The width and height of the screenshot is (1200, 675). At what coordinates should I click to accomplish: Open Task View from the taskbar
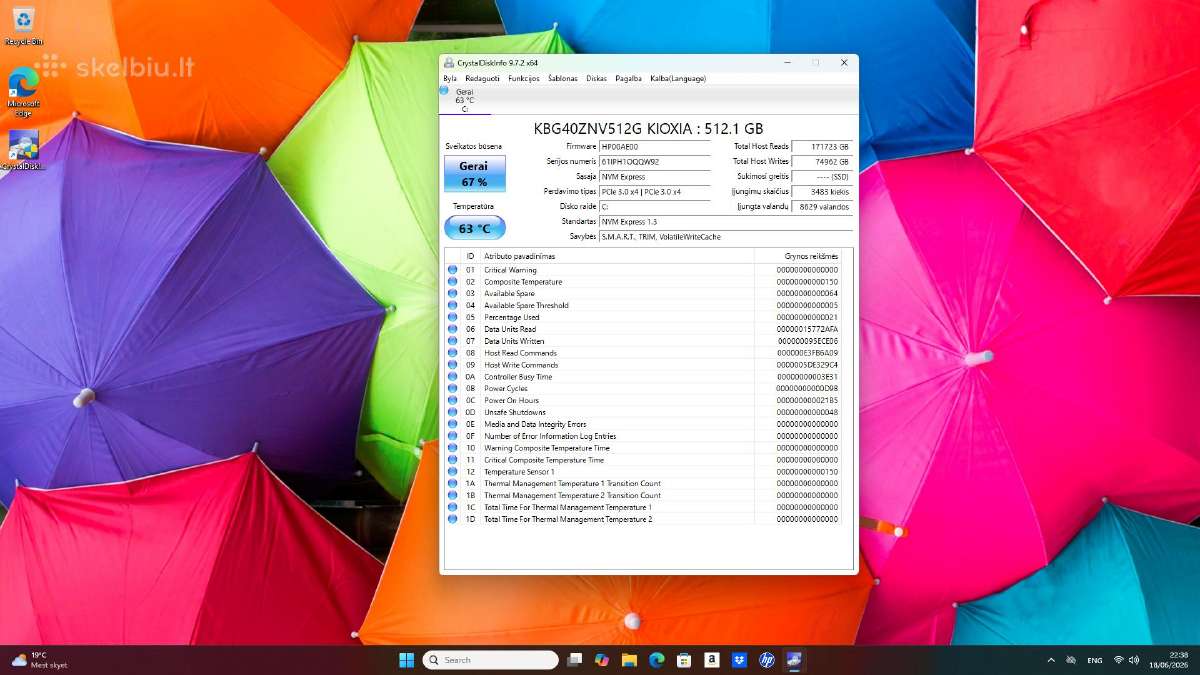(574, 660)
